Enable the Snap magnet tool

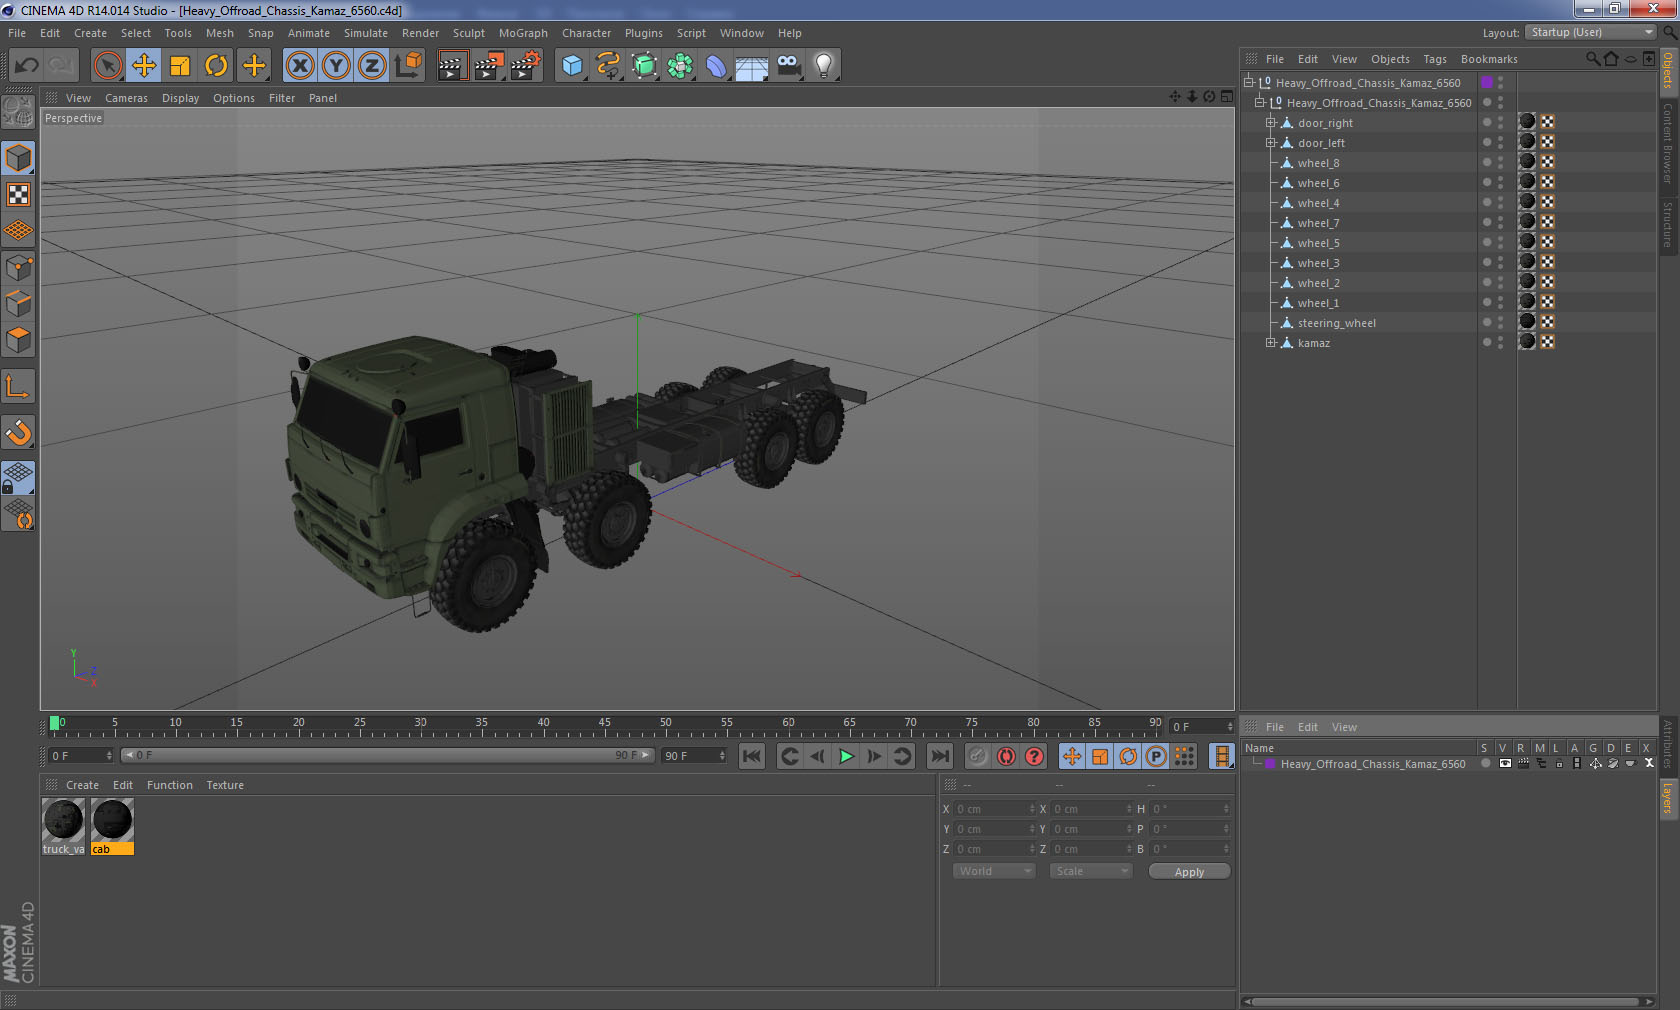[x=19, y=432]
